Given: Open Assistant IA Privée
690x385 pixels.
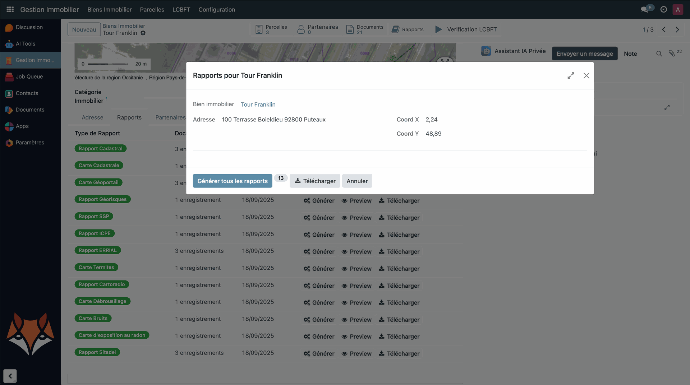Looking at the screenshot, I should click(514, 51).
